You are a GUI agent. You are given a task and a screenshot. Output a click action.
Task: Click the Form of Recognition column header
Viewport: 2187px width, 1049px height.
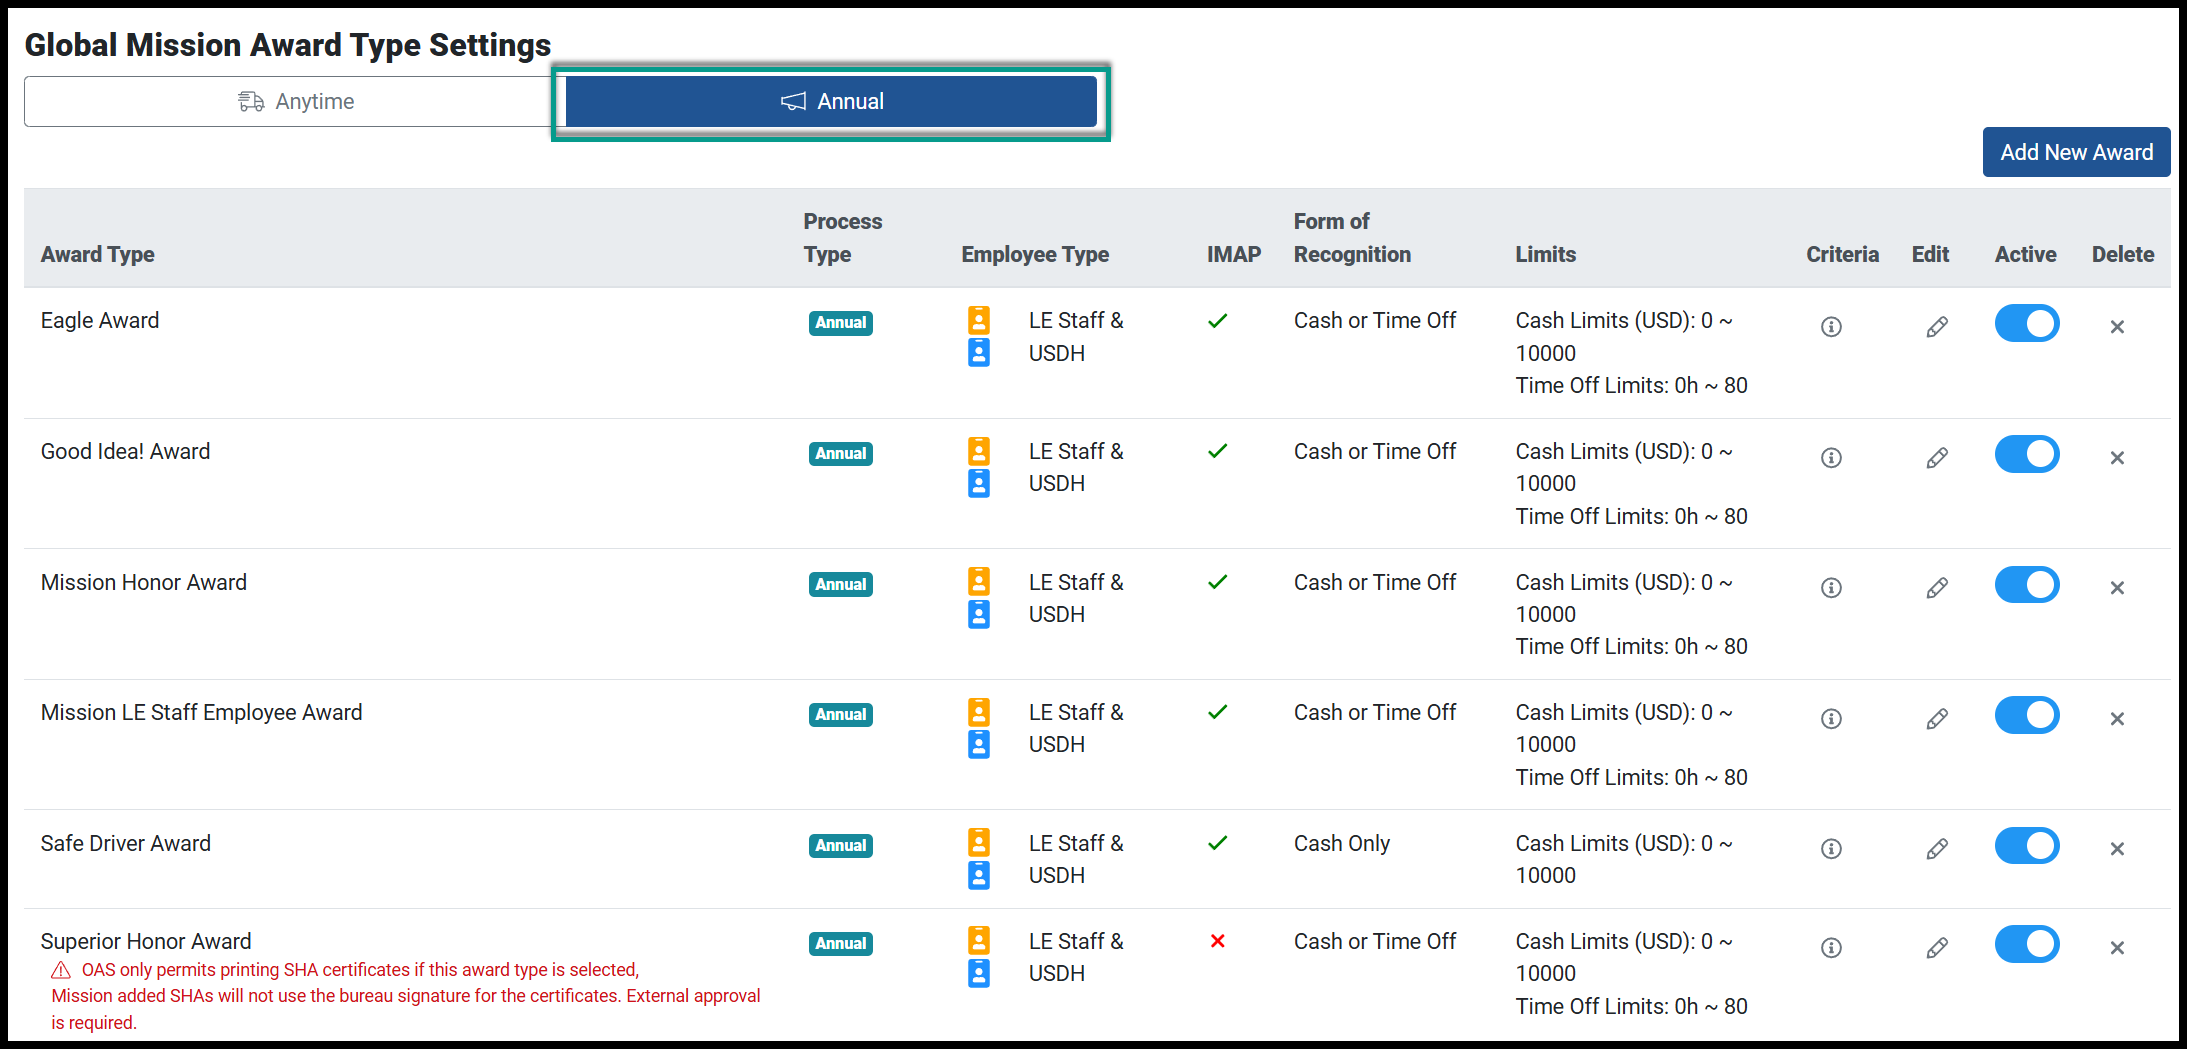pyautogui.click(x=1352, y=238)
